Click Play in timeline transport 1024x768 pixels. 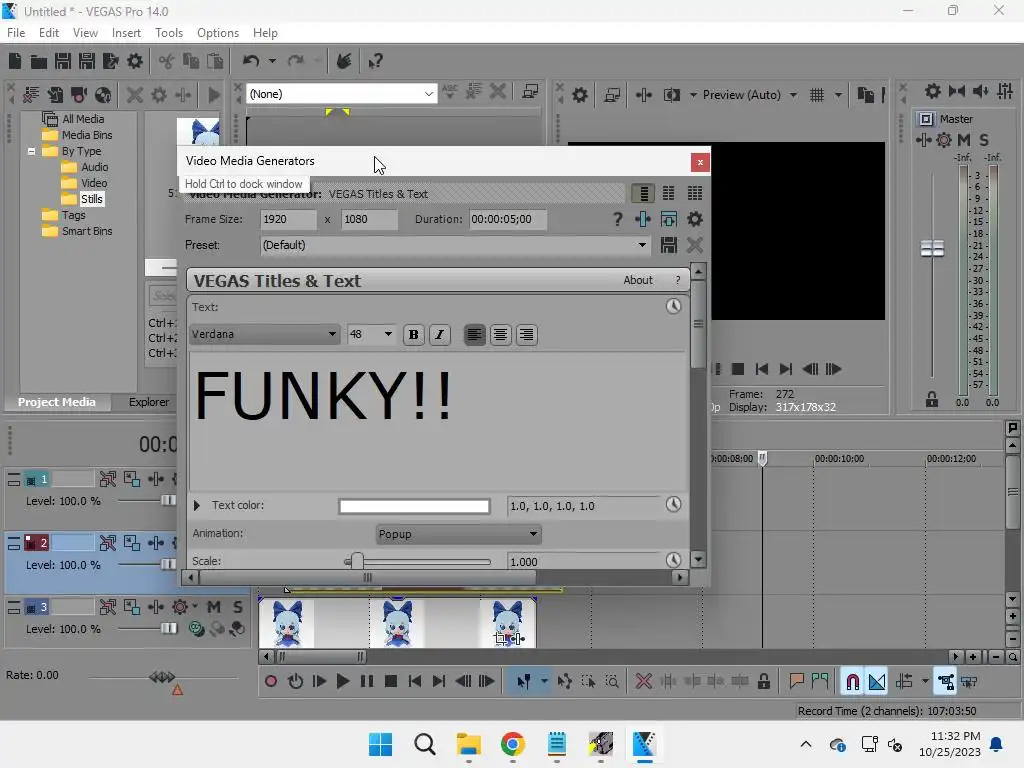point(342,682)
